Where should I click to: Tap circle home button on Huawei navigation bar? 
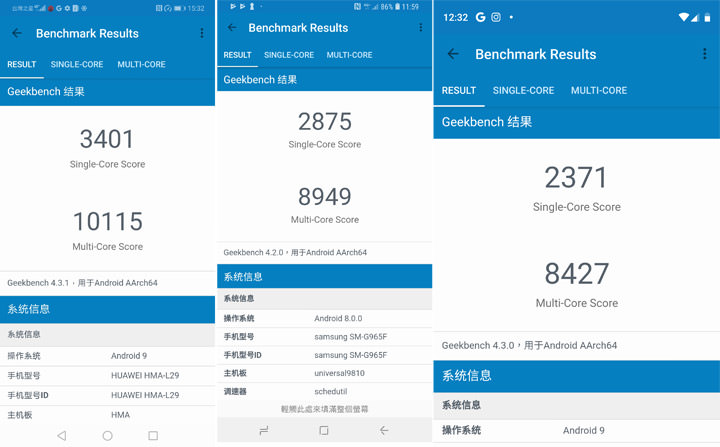pyautogui.click(x=107, y=435)
